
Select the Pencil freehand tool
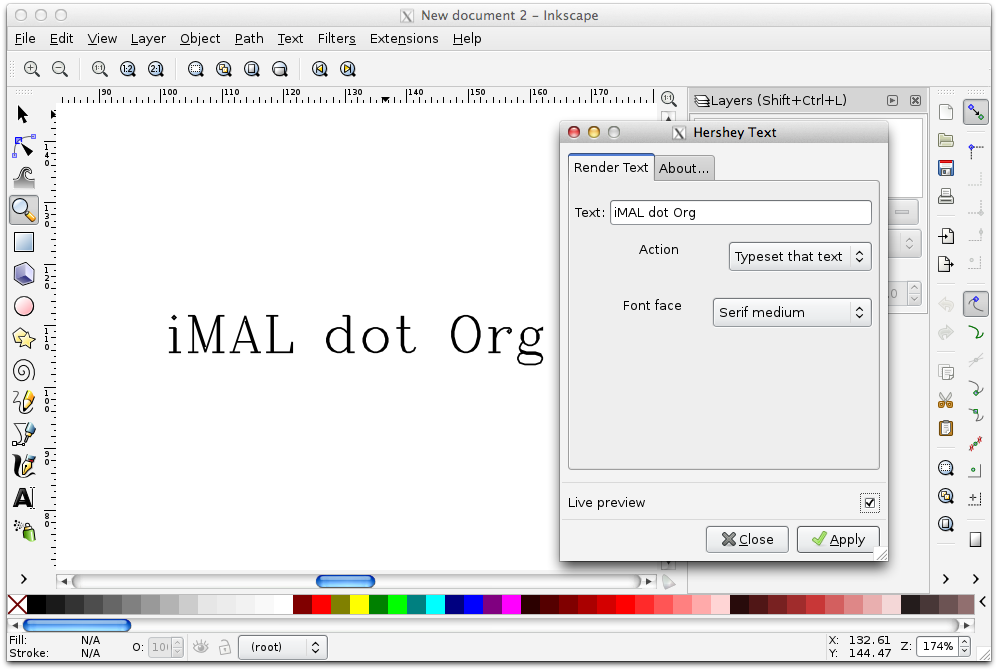pos(24,402)
